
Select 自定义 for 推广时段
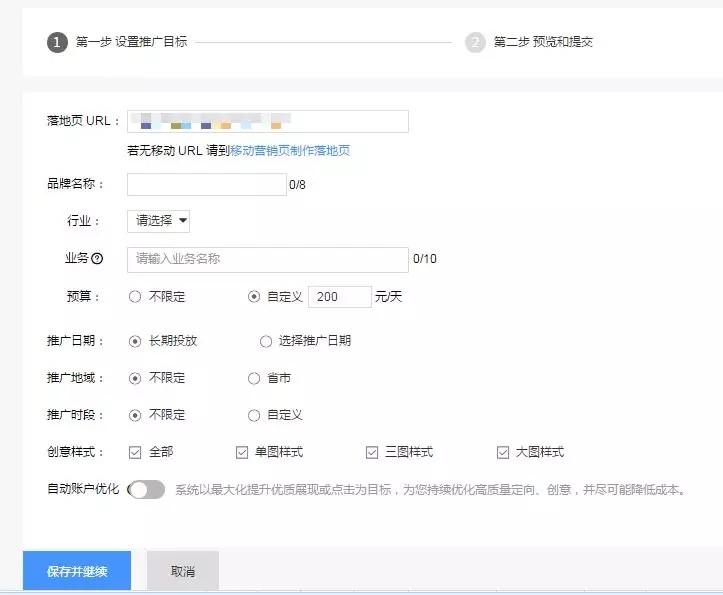[254, 415]
